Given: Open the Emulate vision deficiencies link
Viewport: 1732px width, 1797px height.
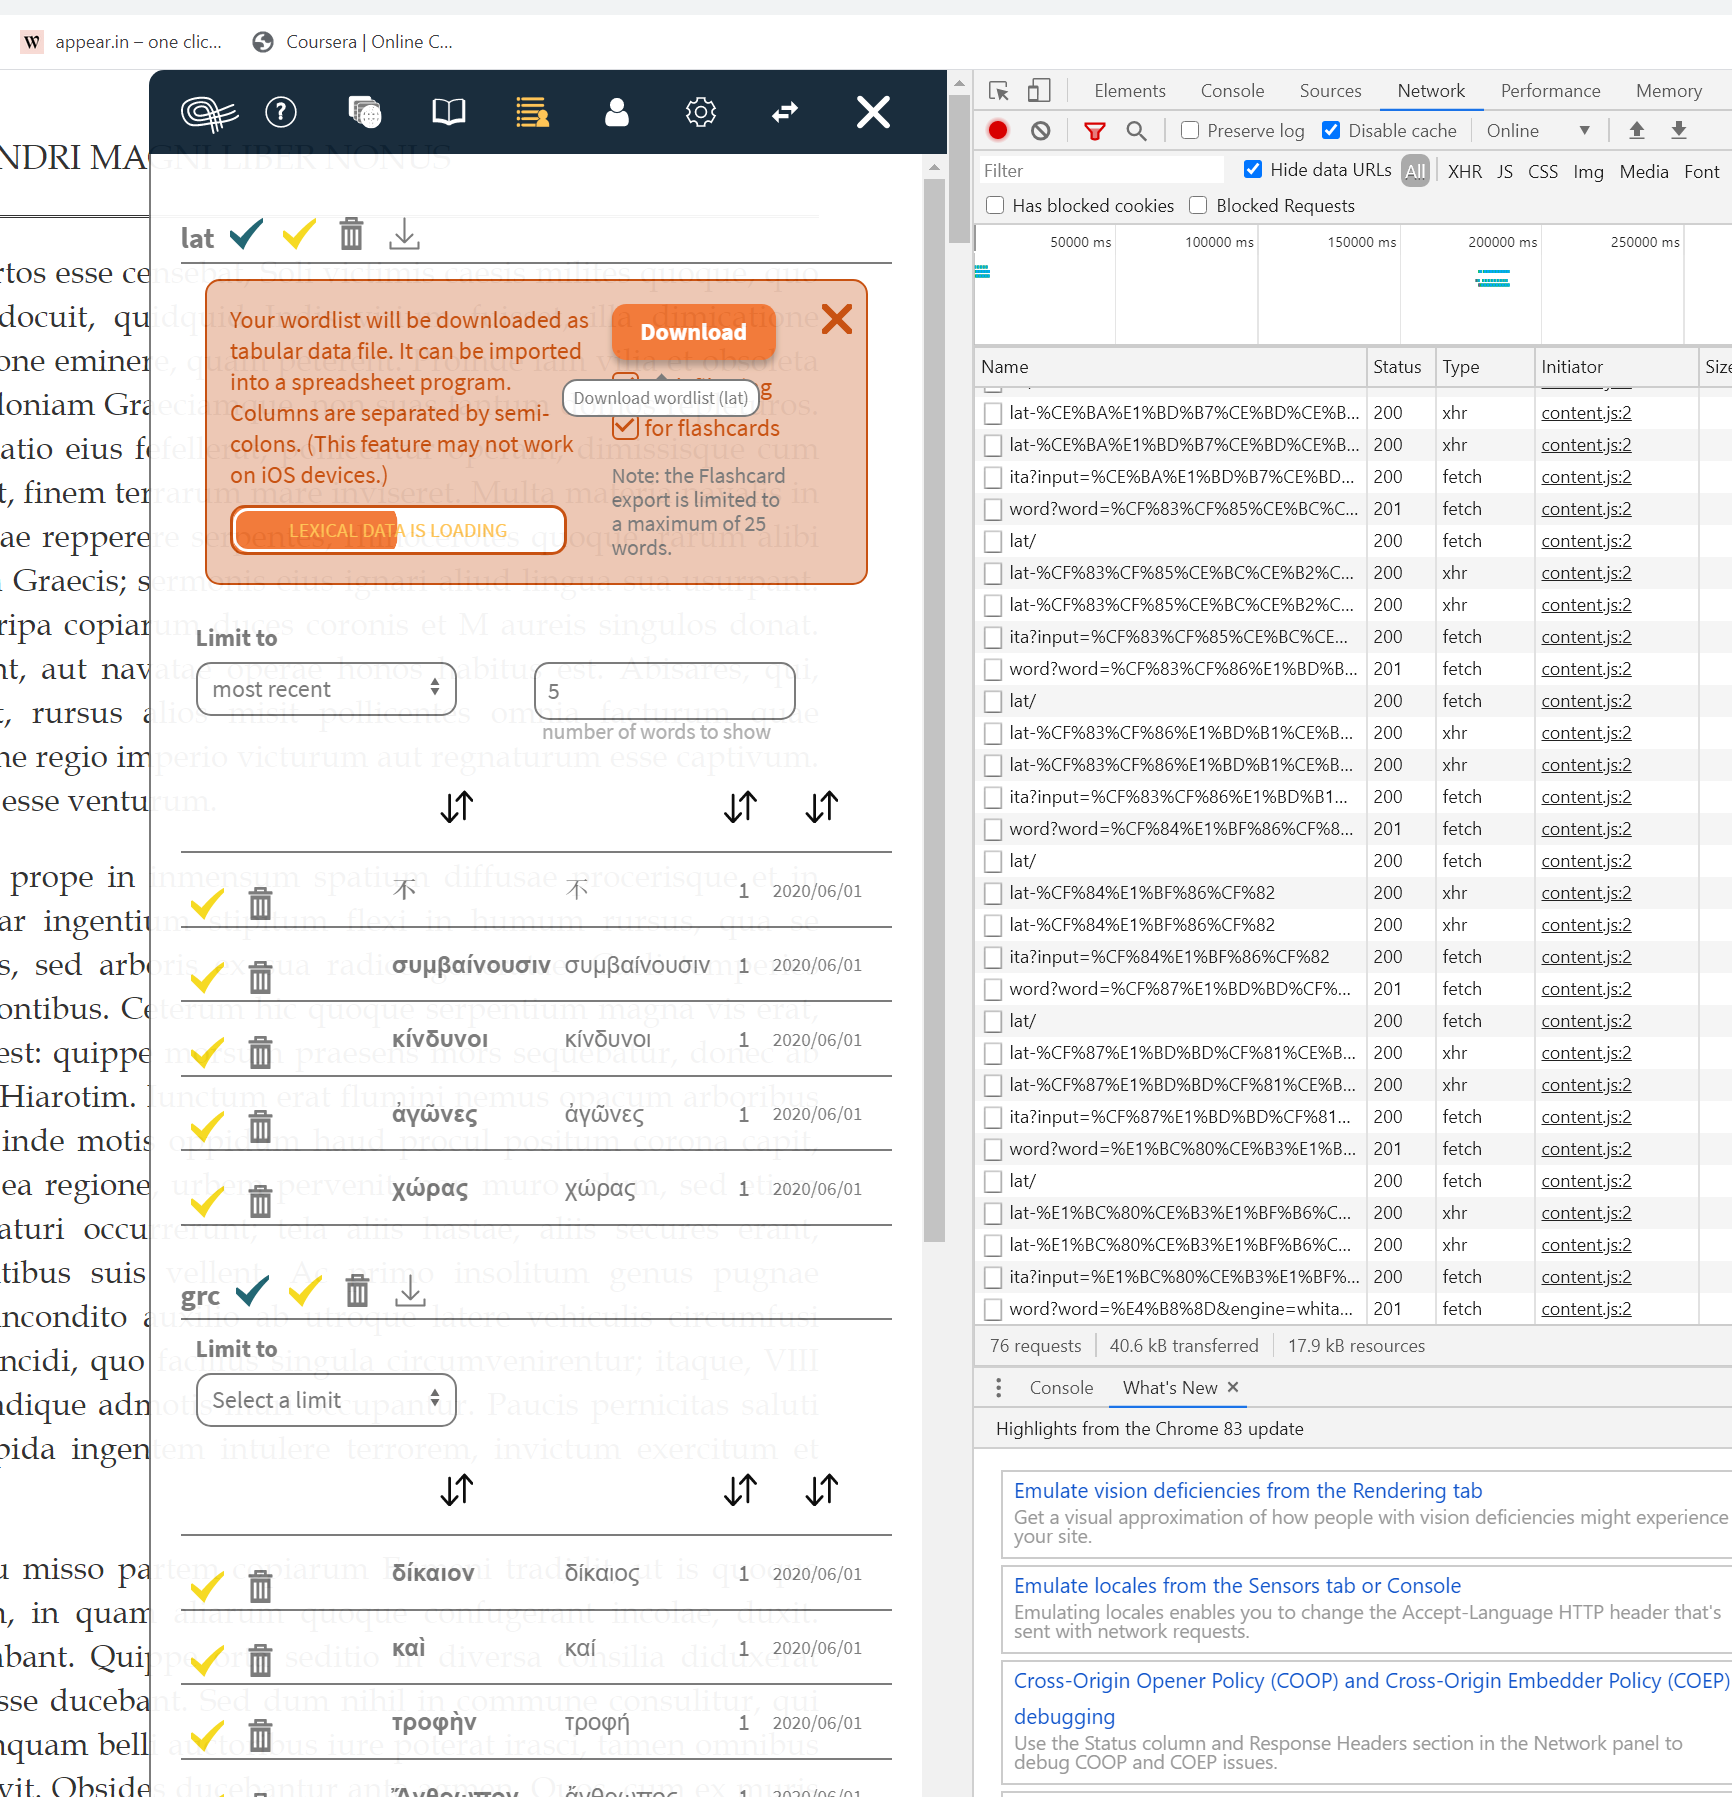Looking at the screenshot, I should coord(1247,1490).
